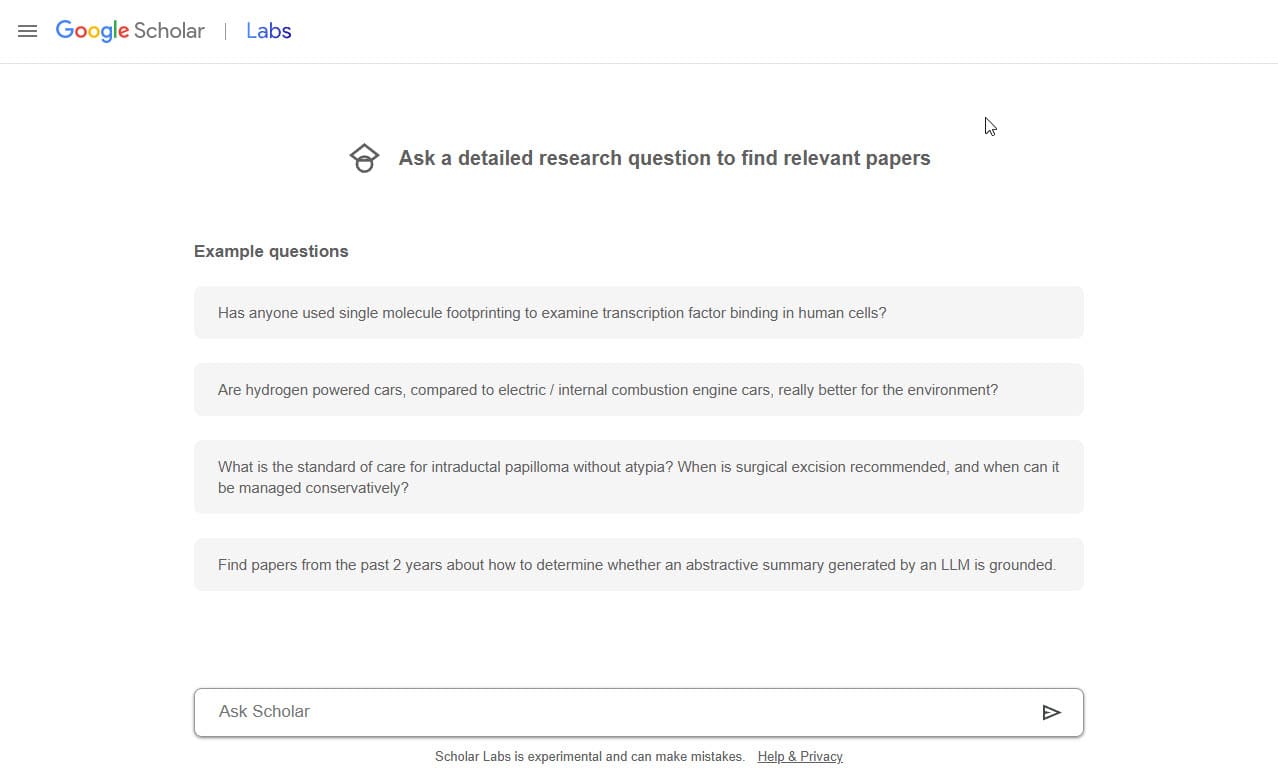
Task: Open the Labs link in header
Action: (x=268, y=31)
